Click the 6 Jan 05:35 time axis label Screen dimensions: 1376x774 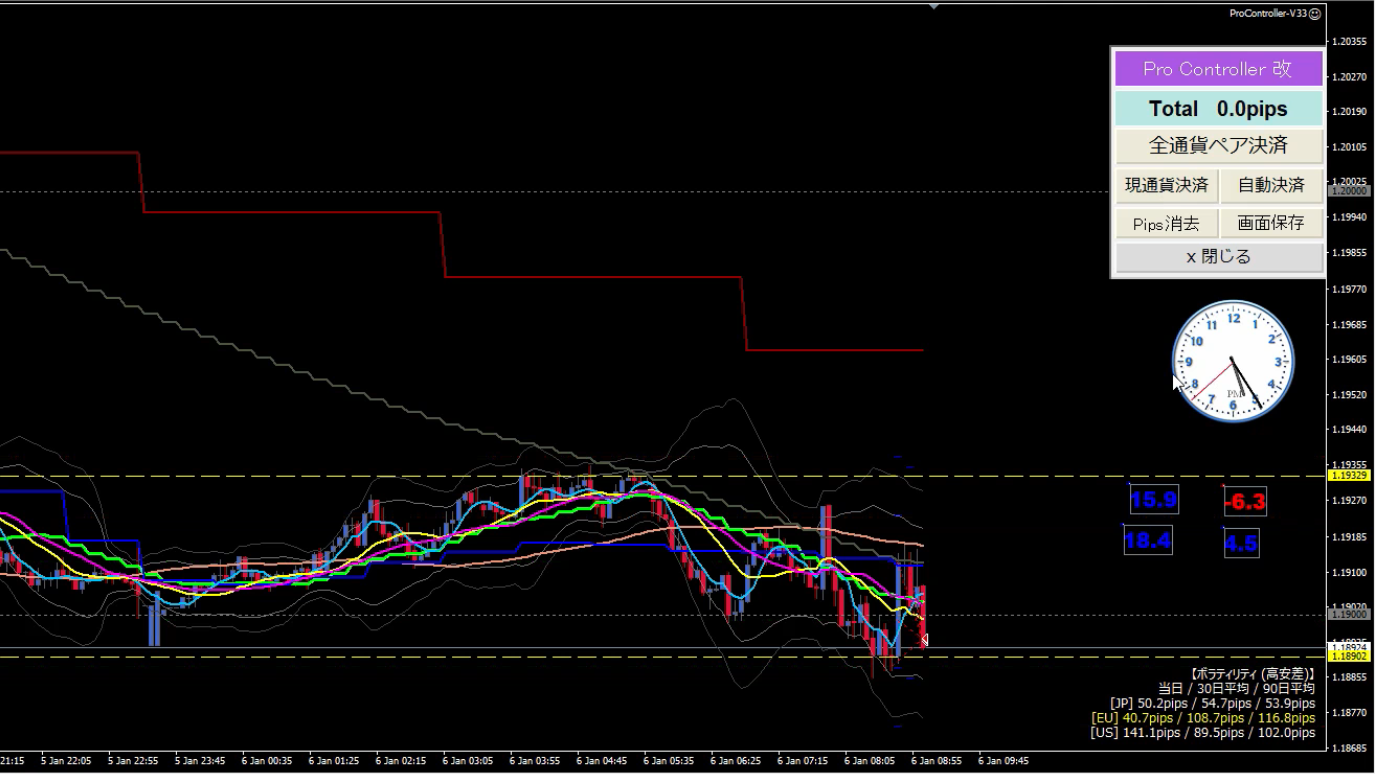tap(668, 761)
